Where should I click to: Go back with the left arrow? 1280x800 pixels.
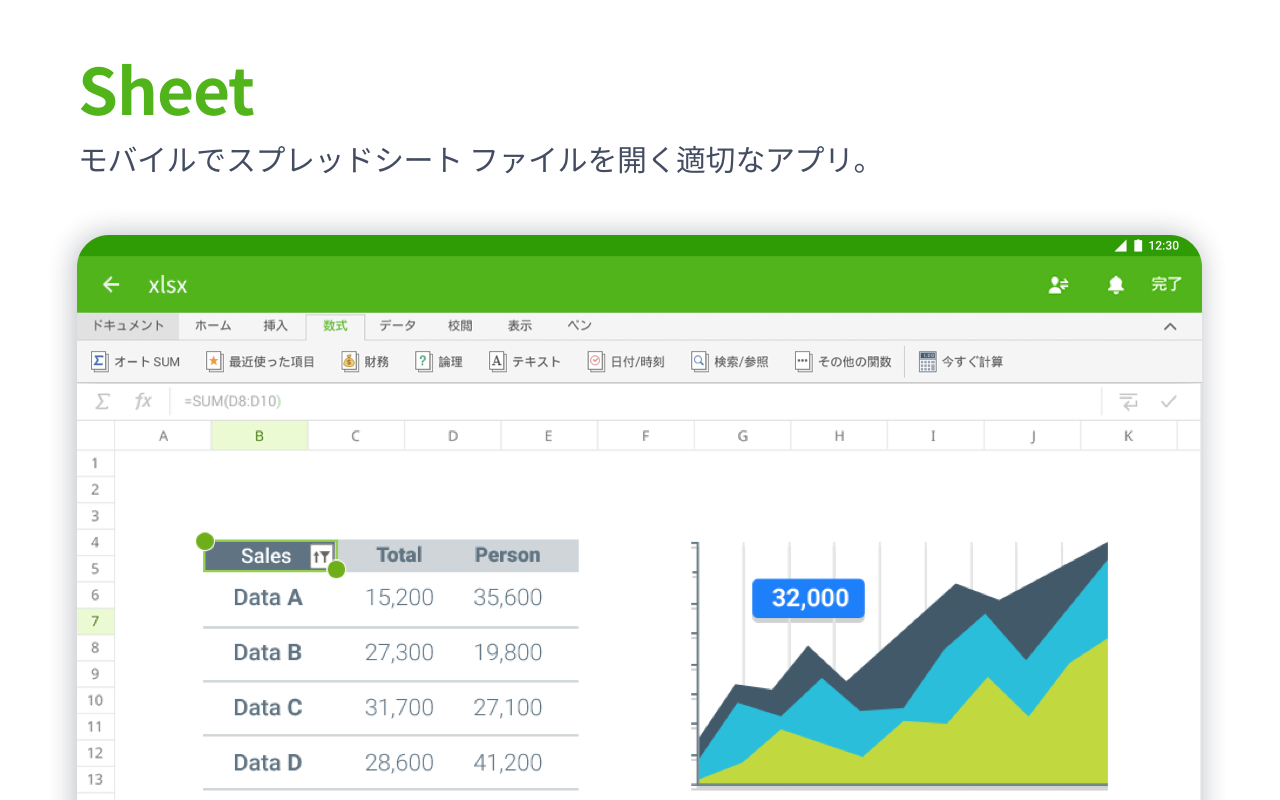[111, 285]
